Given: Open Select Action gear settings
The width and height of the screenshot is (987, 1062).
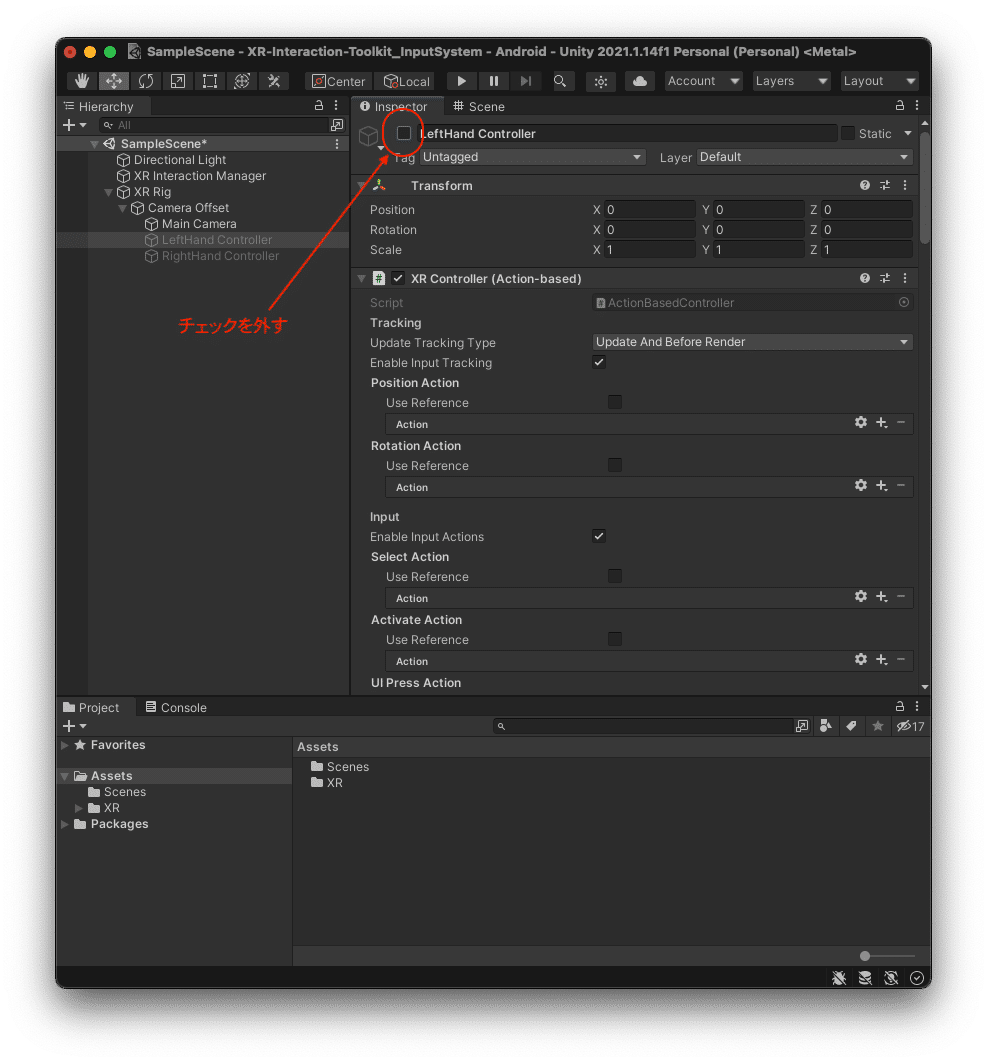Looking at the screenshot, I should tap(861, 597).
